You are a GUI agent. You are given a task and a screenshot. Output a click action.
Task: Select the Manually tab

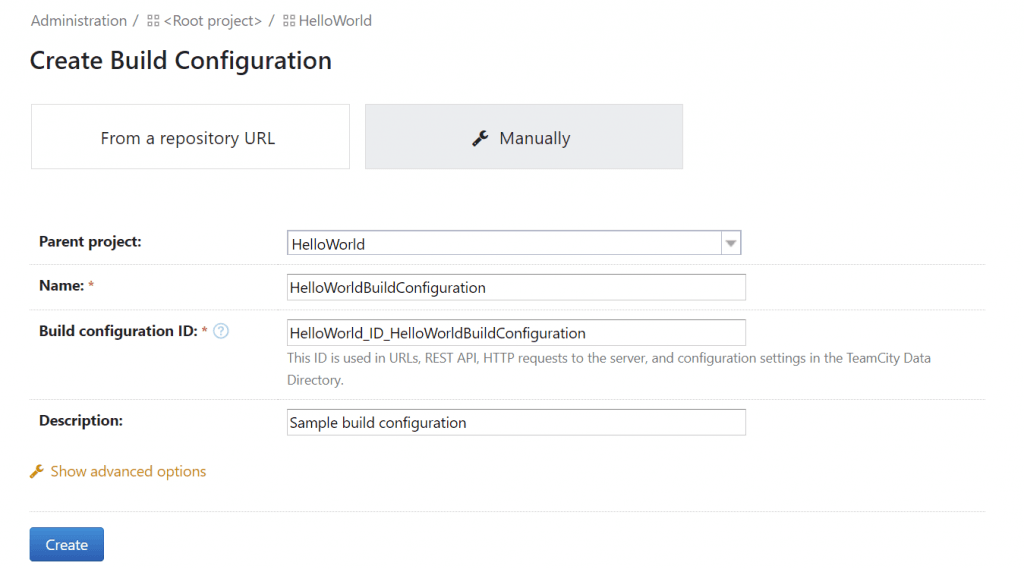pyautogui.click(x=523, y=137)
